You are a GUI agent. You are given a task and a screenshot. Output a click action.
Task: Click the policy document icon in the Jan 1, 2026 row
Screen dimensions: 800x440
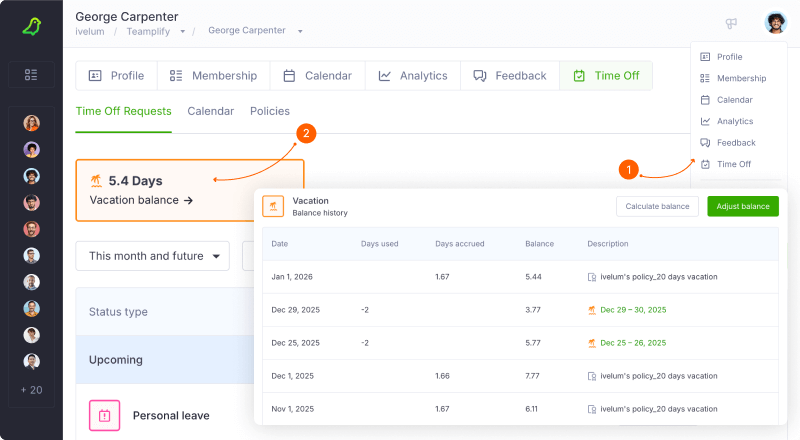point(592,277)
